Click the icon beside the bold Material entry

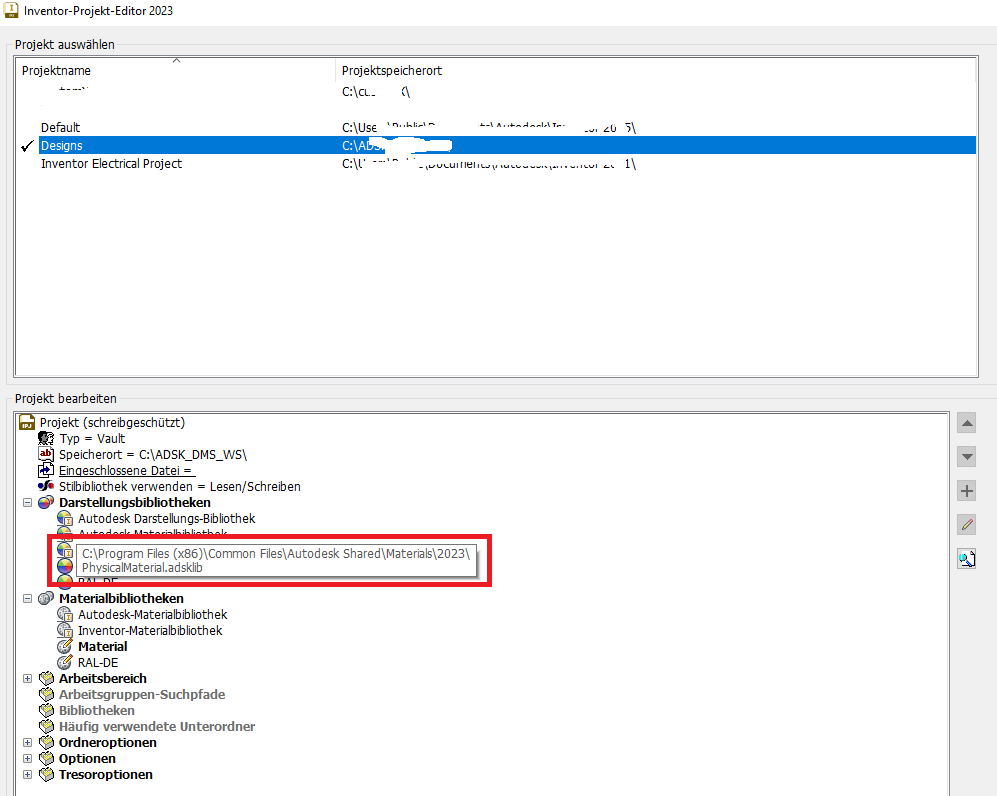click(x=65, y=646)
